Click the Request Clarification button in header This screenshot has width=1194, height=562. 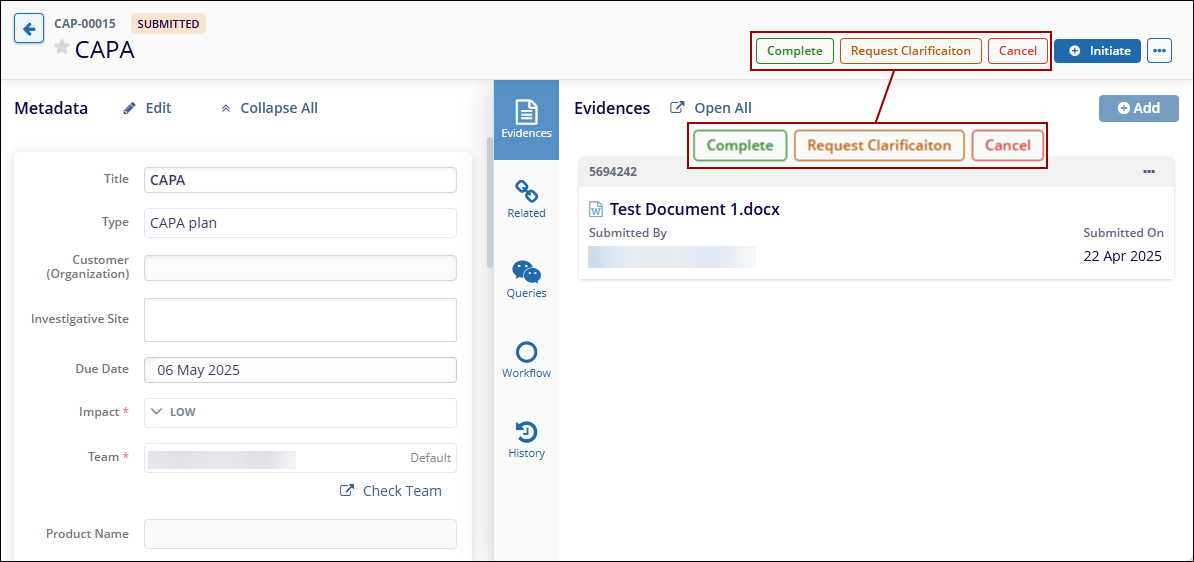(x=910, y=51)
